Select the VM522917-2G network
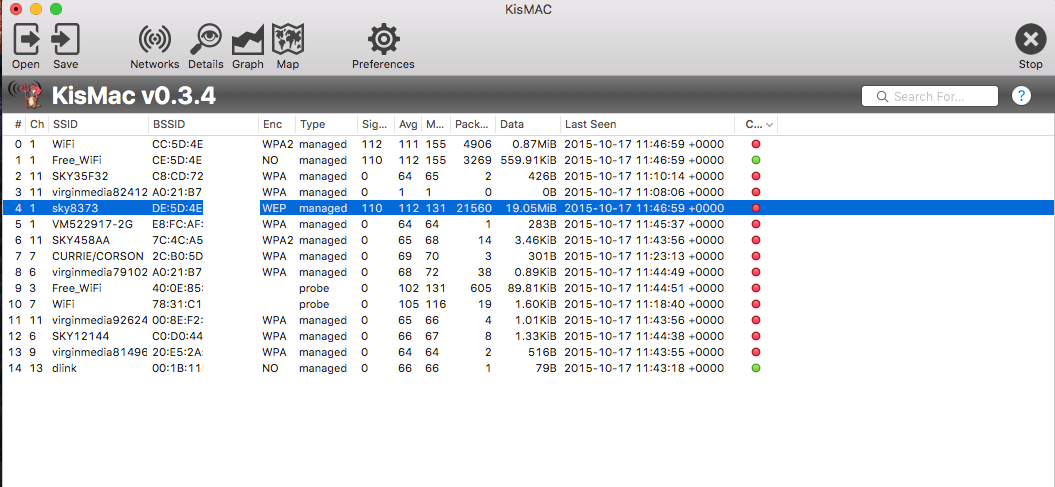 tap(528, 224)
